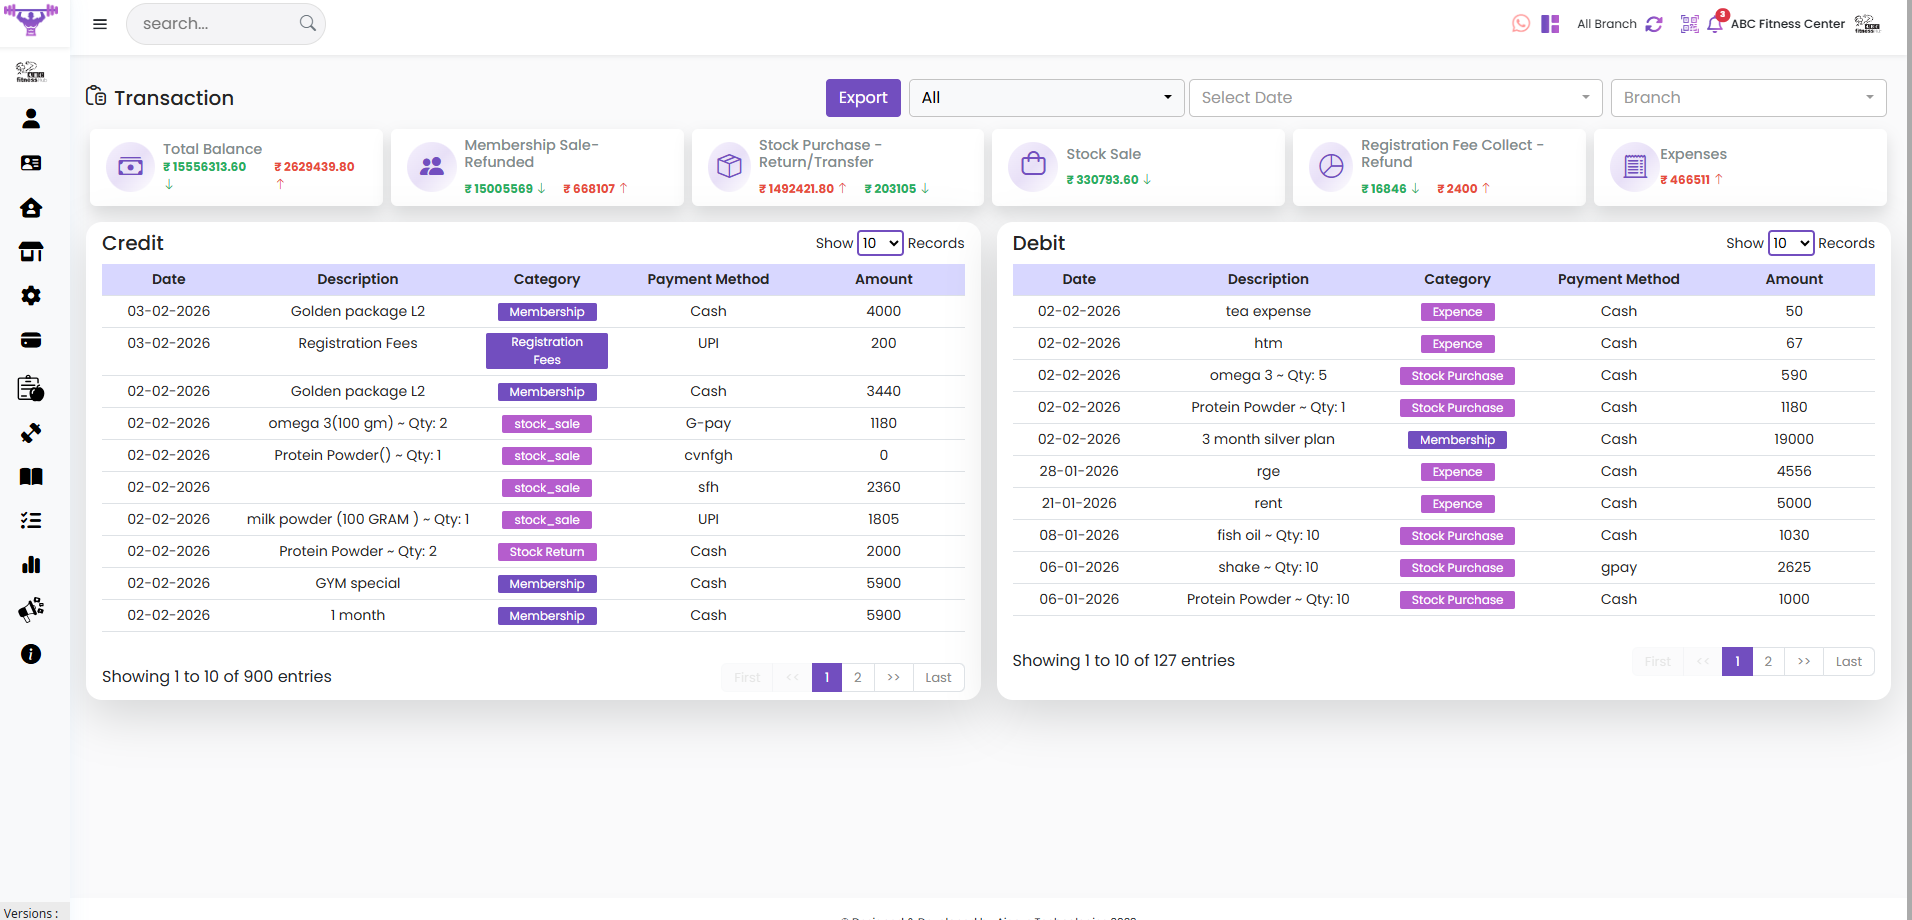The image size is (1912, 920).
Task: Expand the Branch filter dropdown
Action: pos(1748,98)
